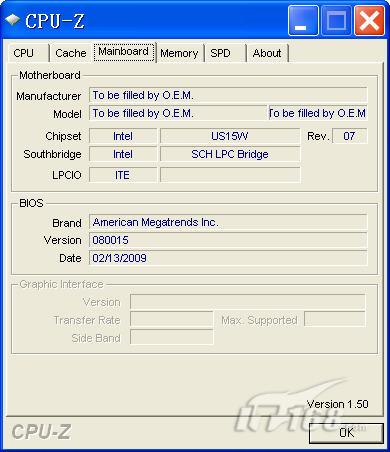
Task: Click the BIOS Brand American Megatrends field
Action: [228, 222]
